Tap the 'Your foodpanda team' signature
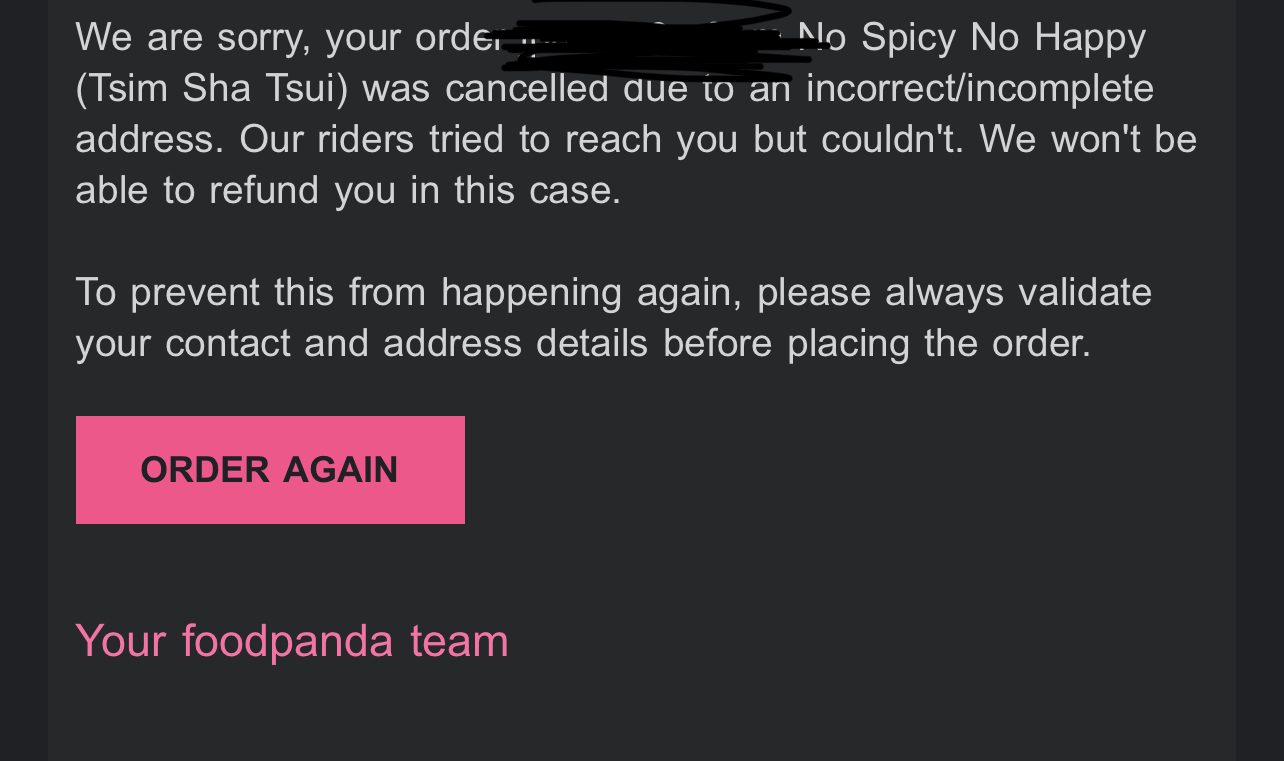This screenshot has height=761, width=1284. tap(292, 641)
